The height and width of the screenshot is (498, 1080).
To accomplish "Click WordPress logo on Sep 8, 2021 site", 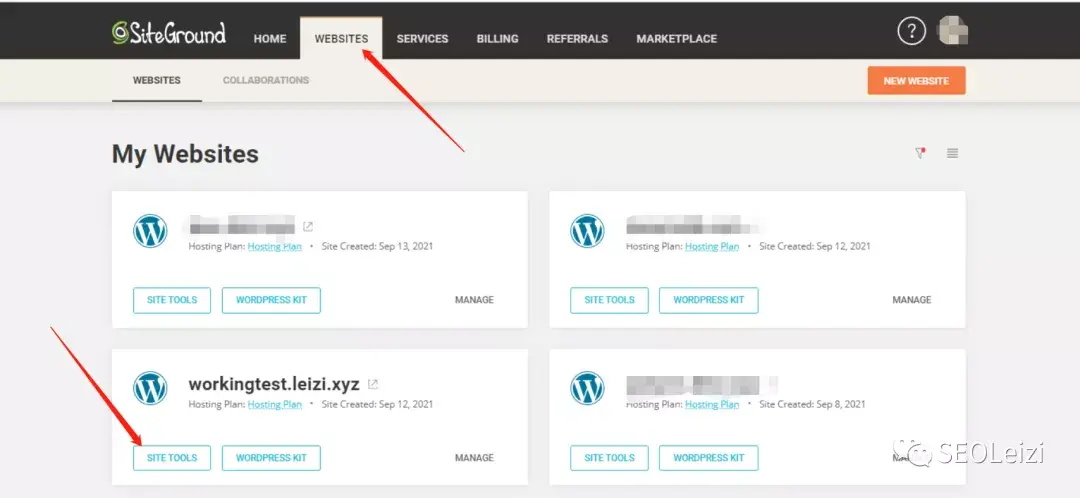I will (x=588, y=388).
